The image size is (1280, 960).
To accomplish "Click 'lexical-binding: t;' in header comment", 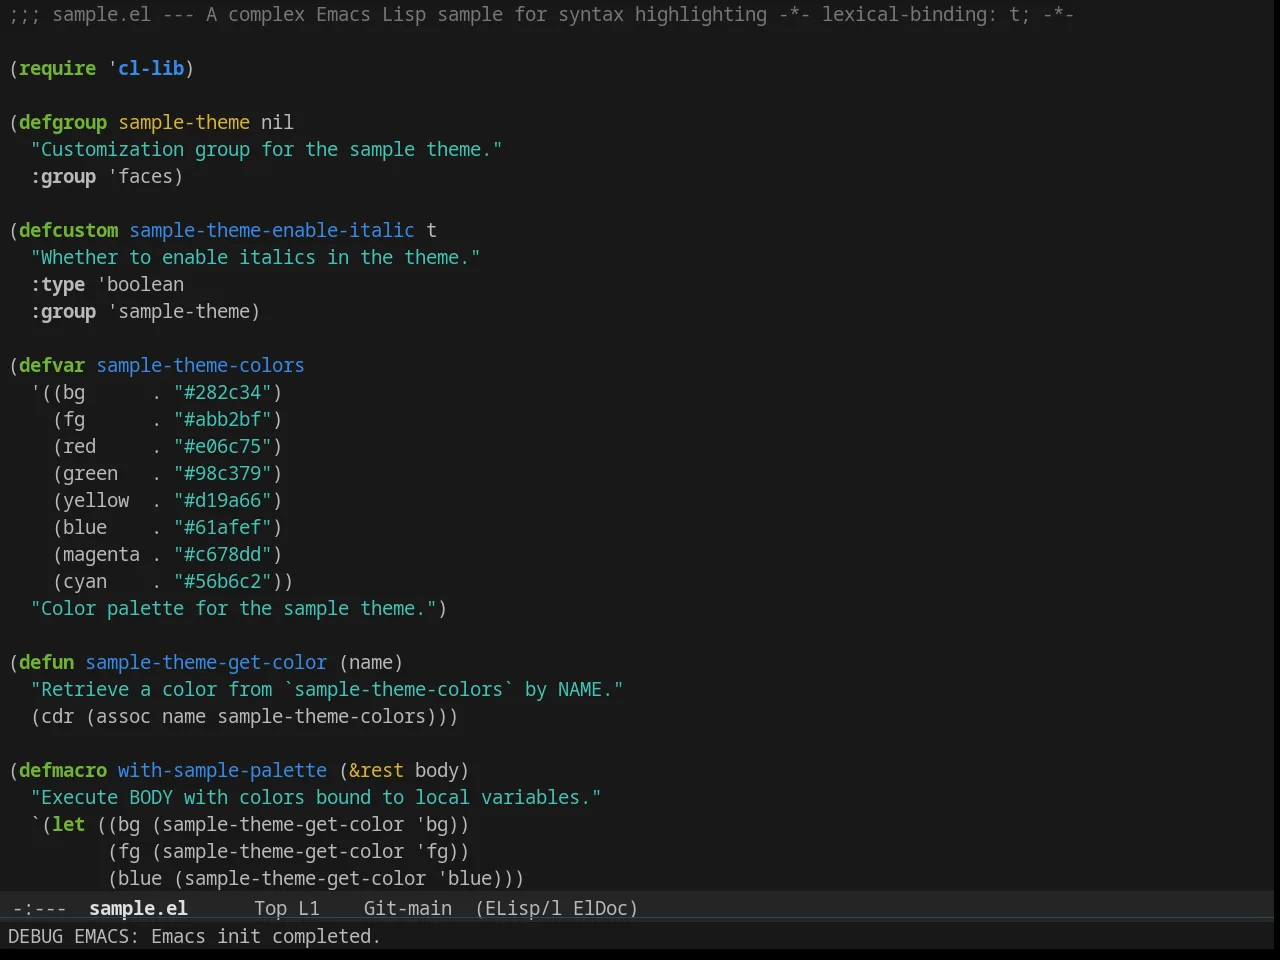I will point(926,14).
